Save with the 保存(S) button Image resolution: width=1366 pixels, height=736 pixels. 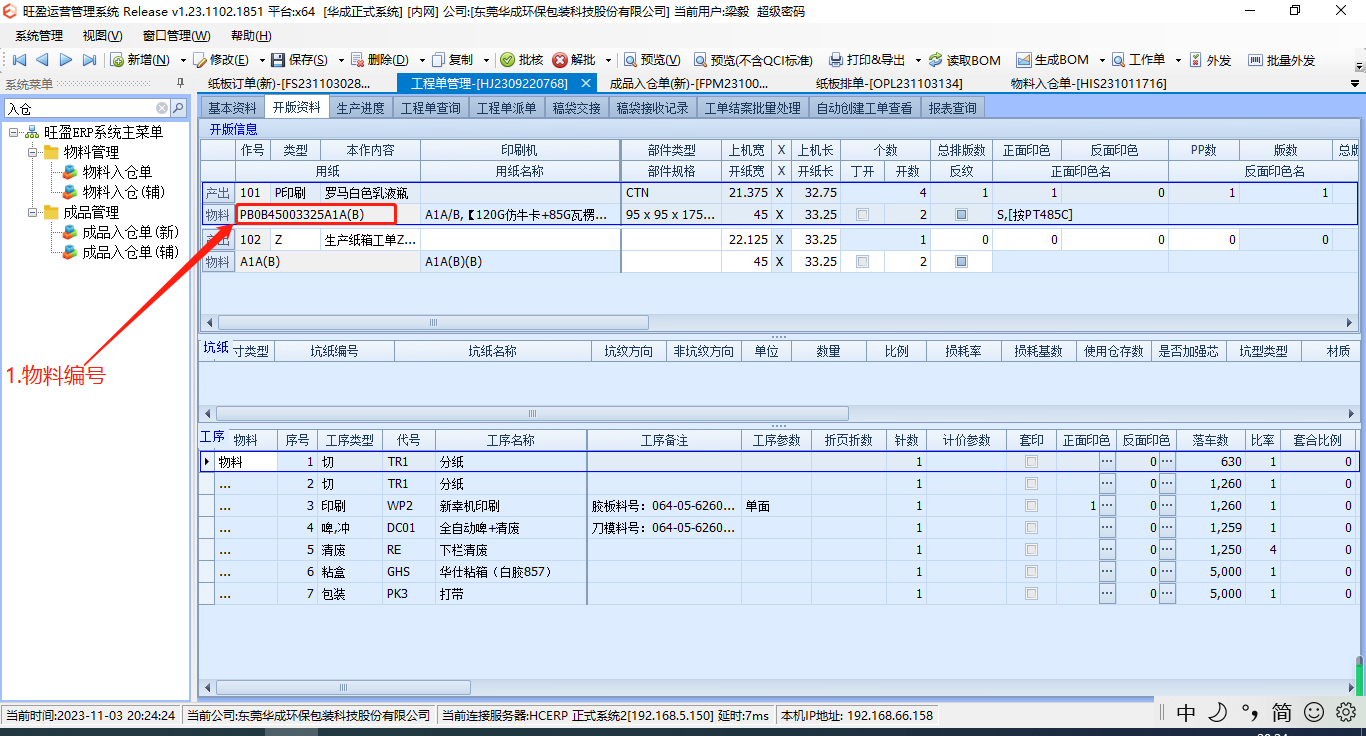[300, 60]
